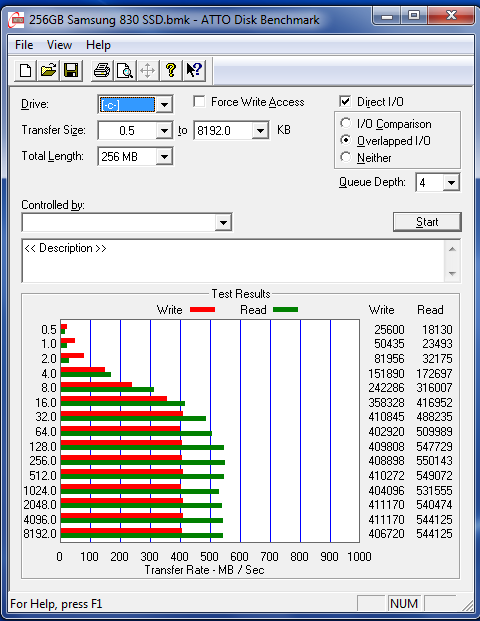
Task: Click the Write value 406720
Action: tap(387, 533)
